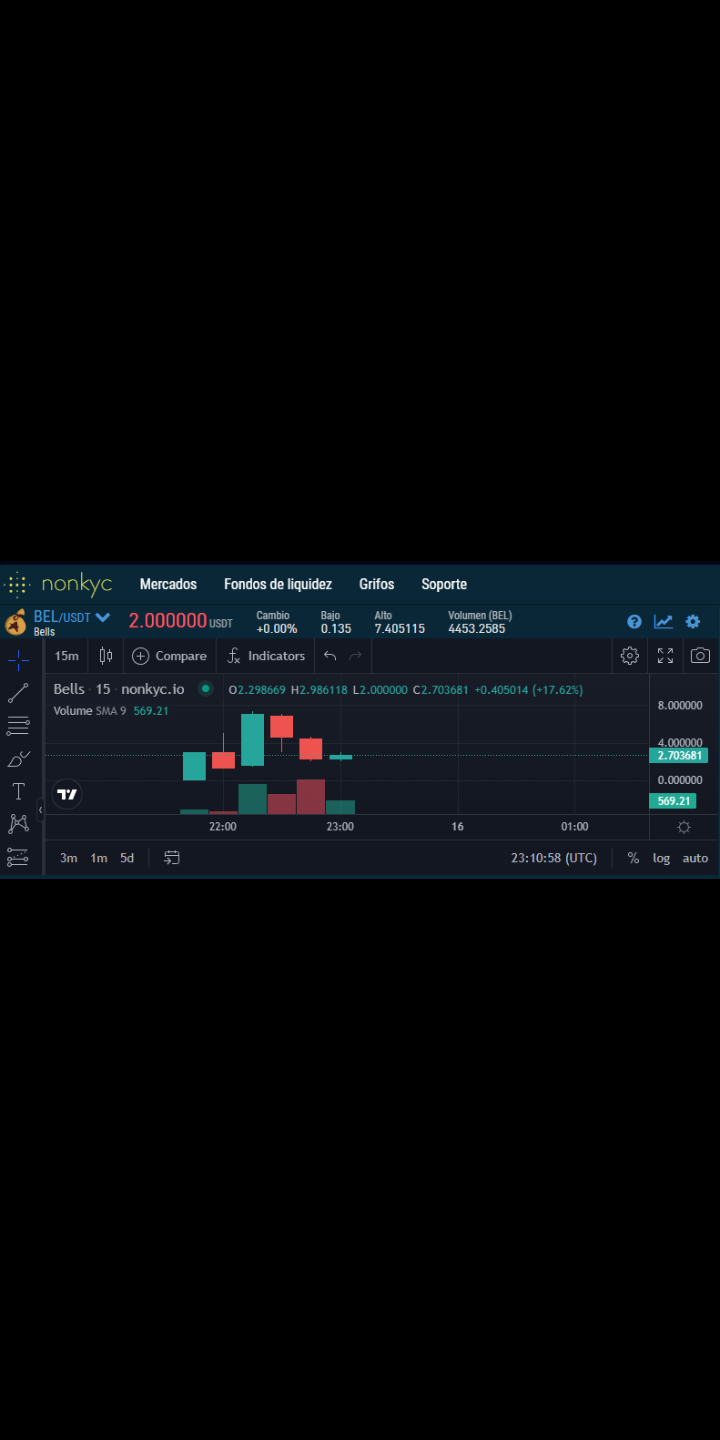Viewport: 720px width, 1440px height.
Task: Open the Indicators dialog
Action: [x=266, y=656]
